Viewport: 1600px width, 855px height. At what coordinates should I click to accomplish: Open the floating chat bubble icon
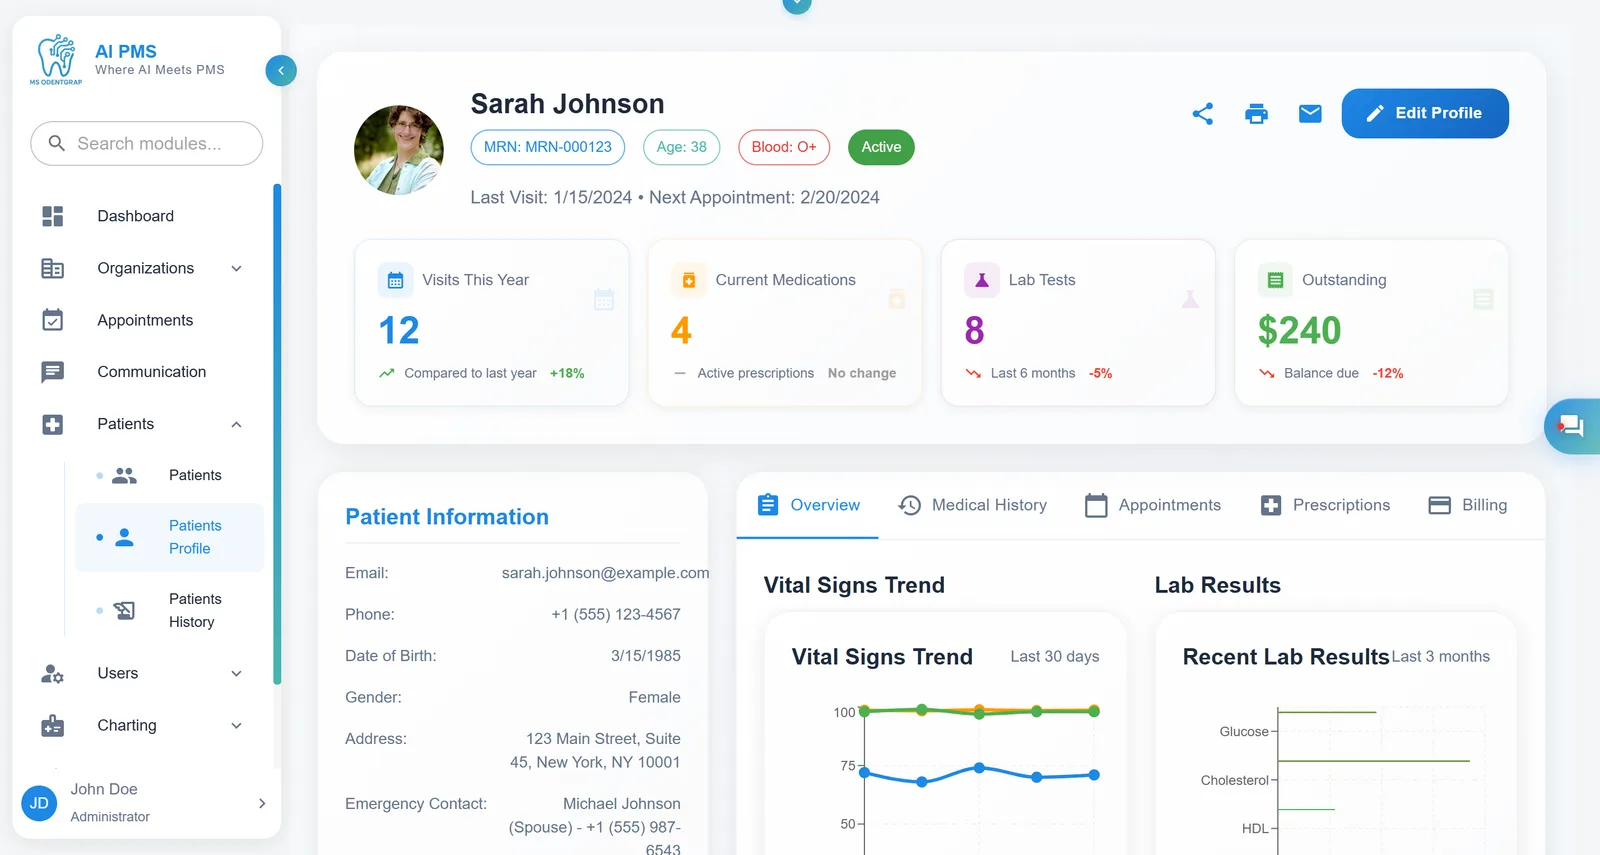pyautogui.click(x=1571, y=427)
